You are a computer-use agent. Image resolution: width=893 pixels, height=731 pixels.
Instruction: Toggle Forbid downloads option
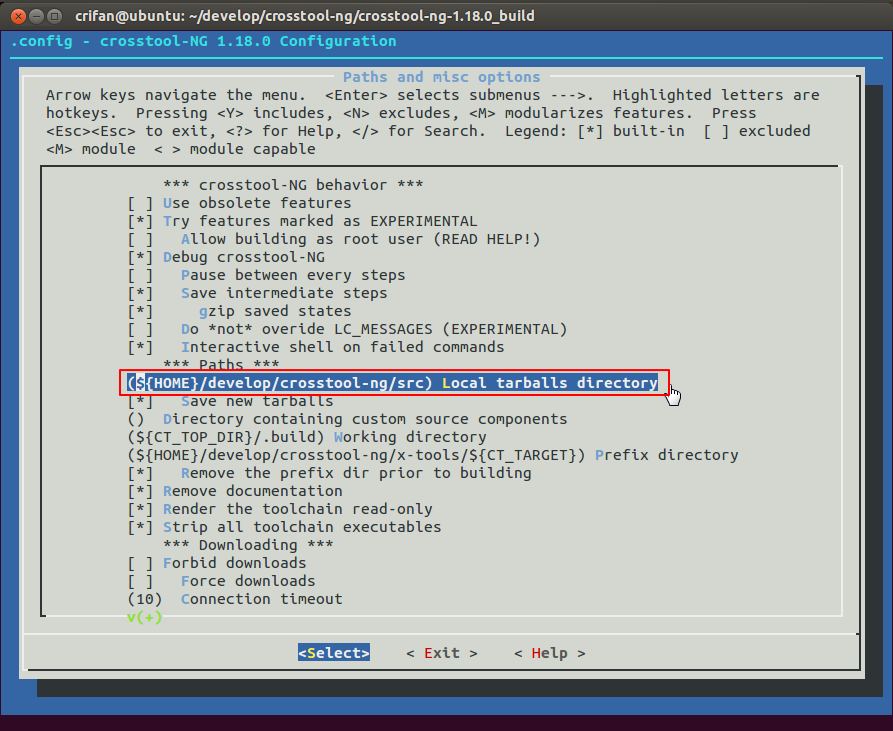pyautogui.click(x=217, y=563)
